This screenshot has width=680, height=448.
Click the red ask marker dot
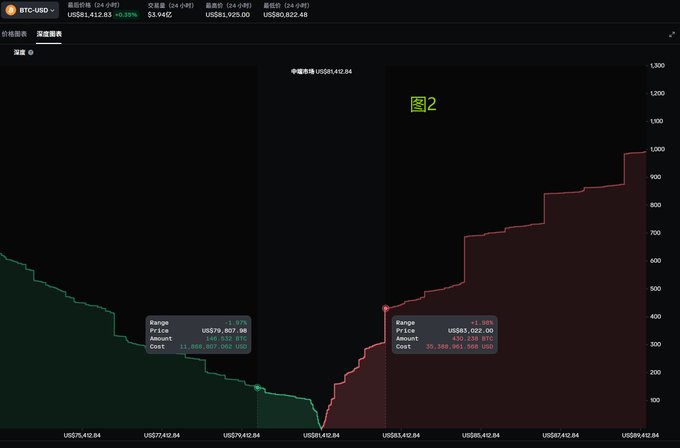386,308
